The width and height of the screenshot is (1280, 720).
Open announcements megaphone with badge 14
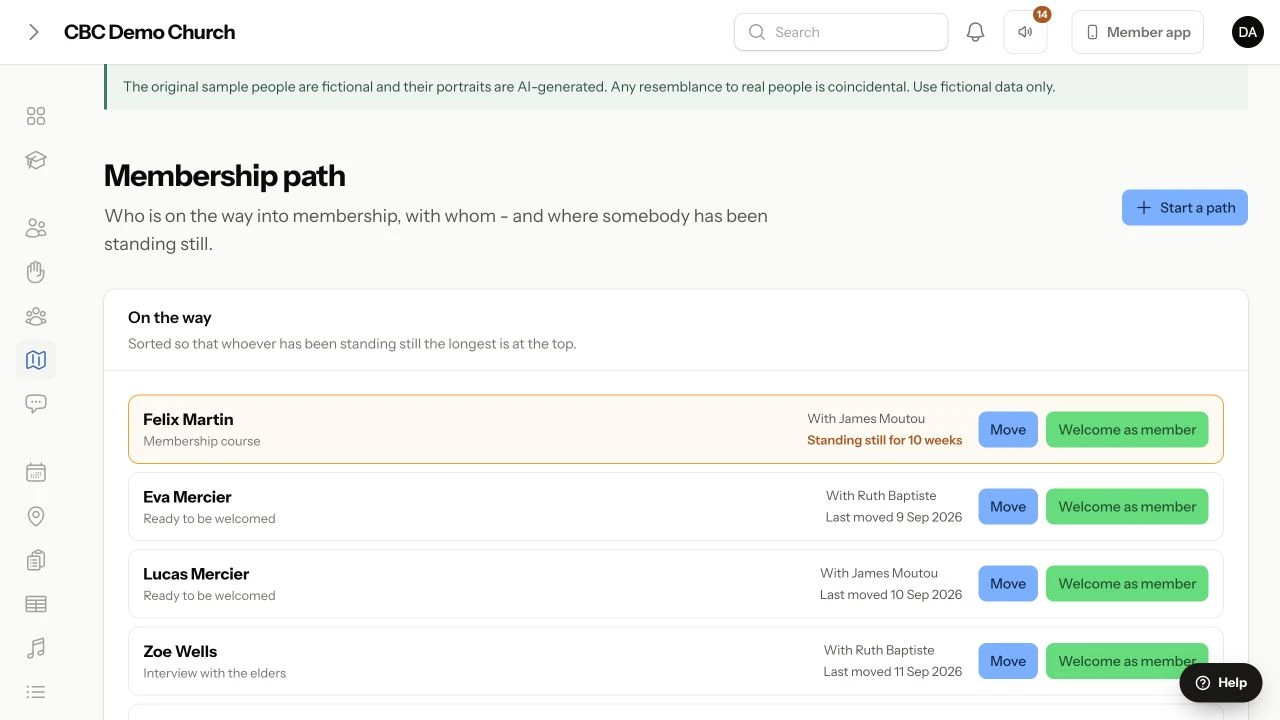(1025, 32)
